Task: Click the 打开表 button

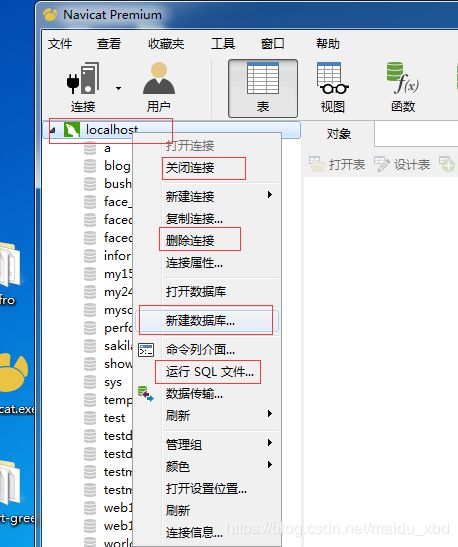Action: [337, 164]
